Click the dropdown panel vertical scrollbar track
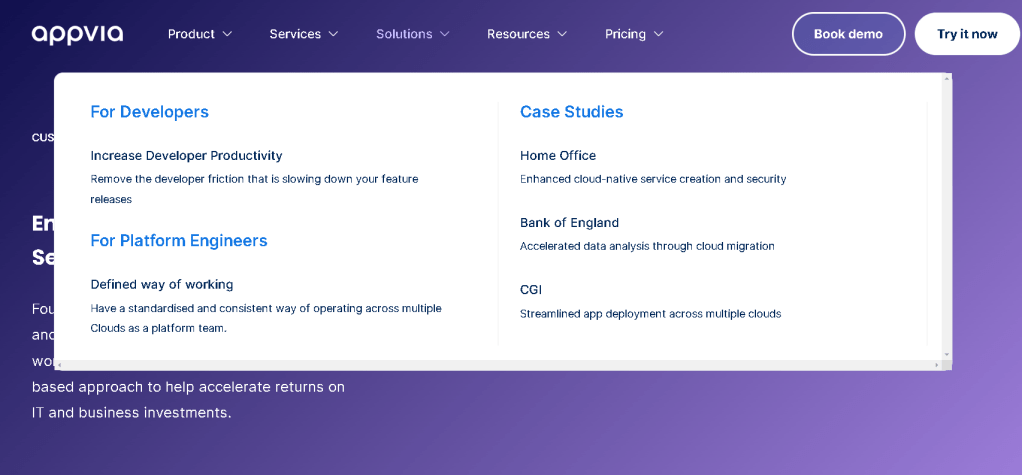 [x=946, y=216]
